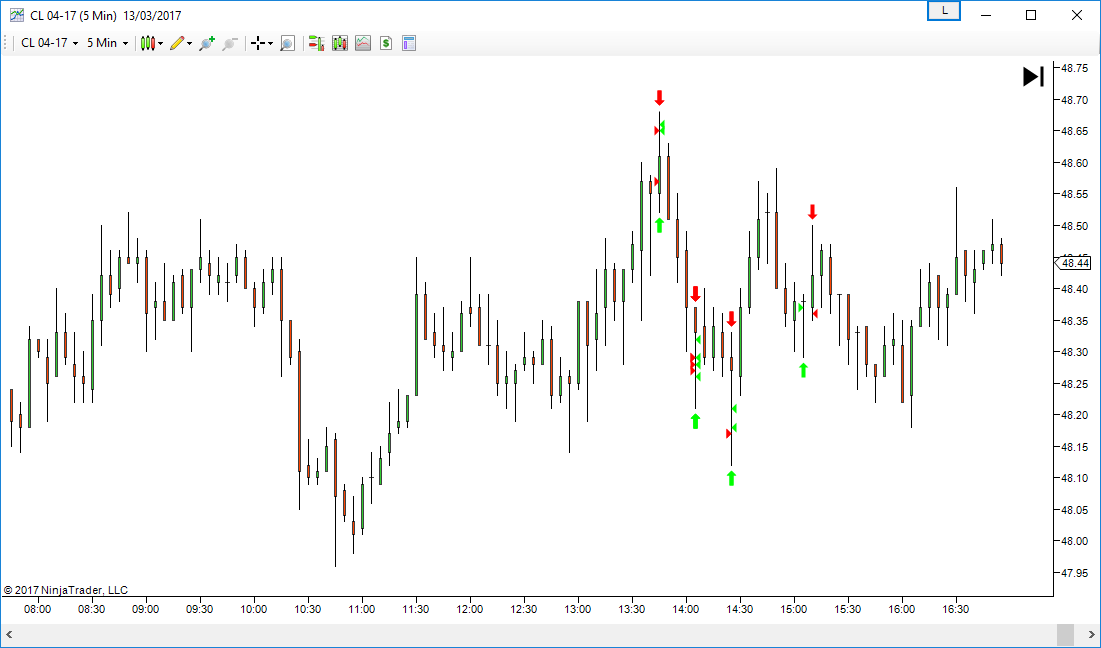Click the current price marker 48.44
This screenshot has height=648, width=1101.
click(x=1073, y=263)
